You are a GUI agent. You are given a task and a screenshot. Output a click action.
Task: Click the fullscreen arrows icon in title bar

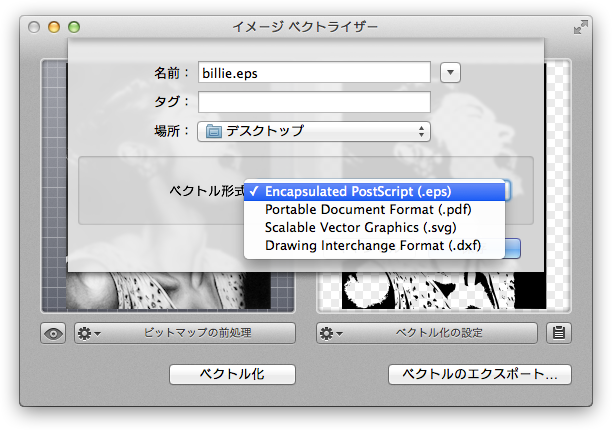tap(581, 27)
